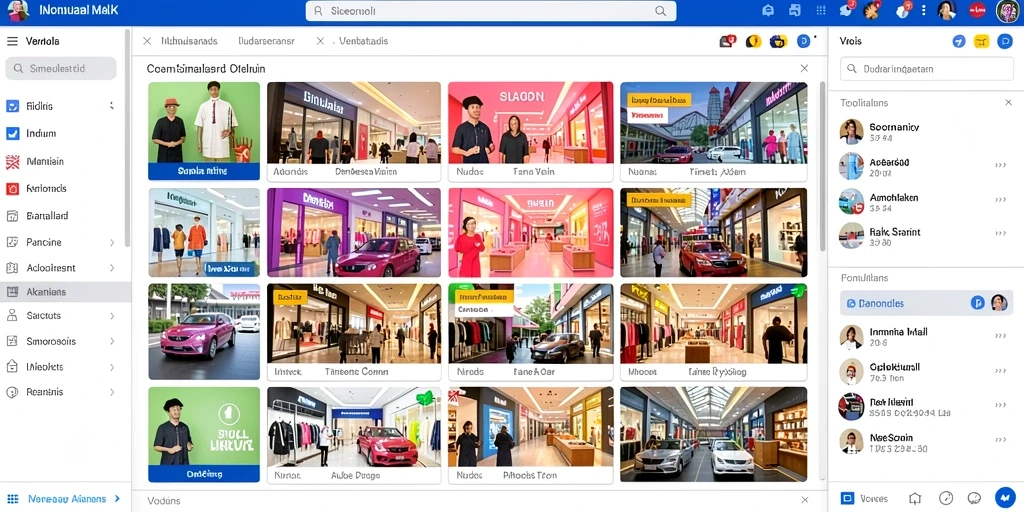The height and width of the screenshot is (512, 1024).
Task: Click the Smeulestcid sidebar search field
Action: tap(61, 68)
